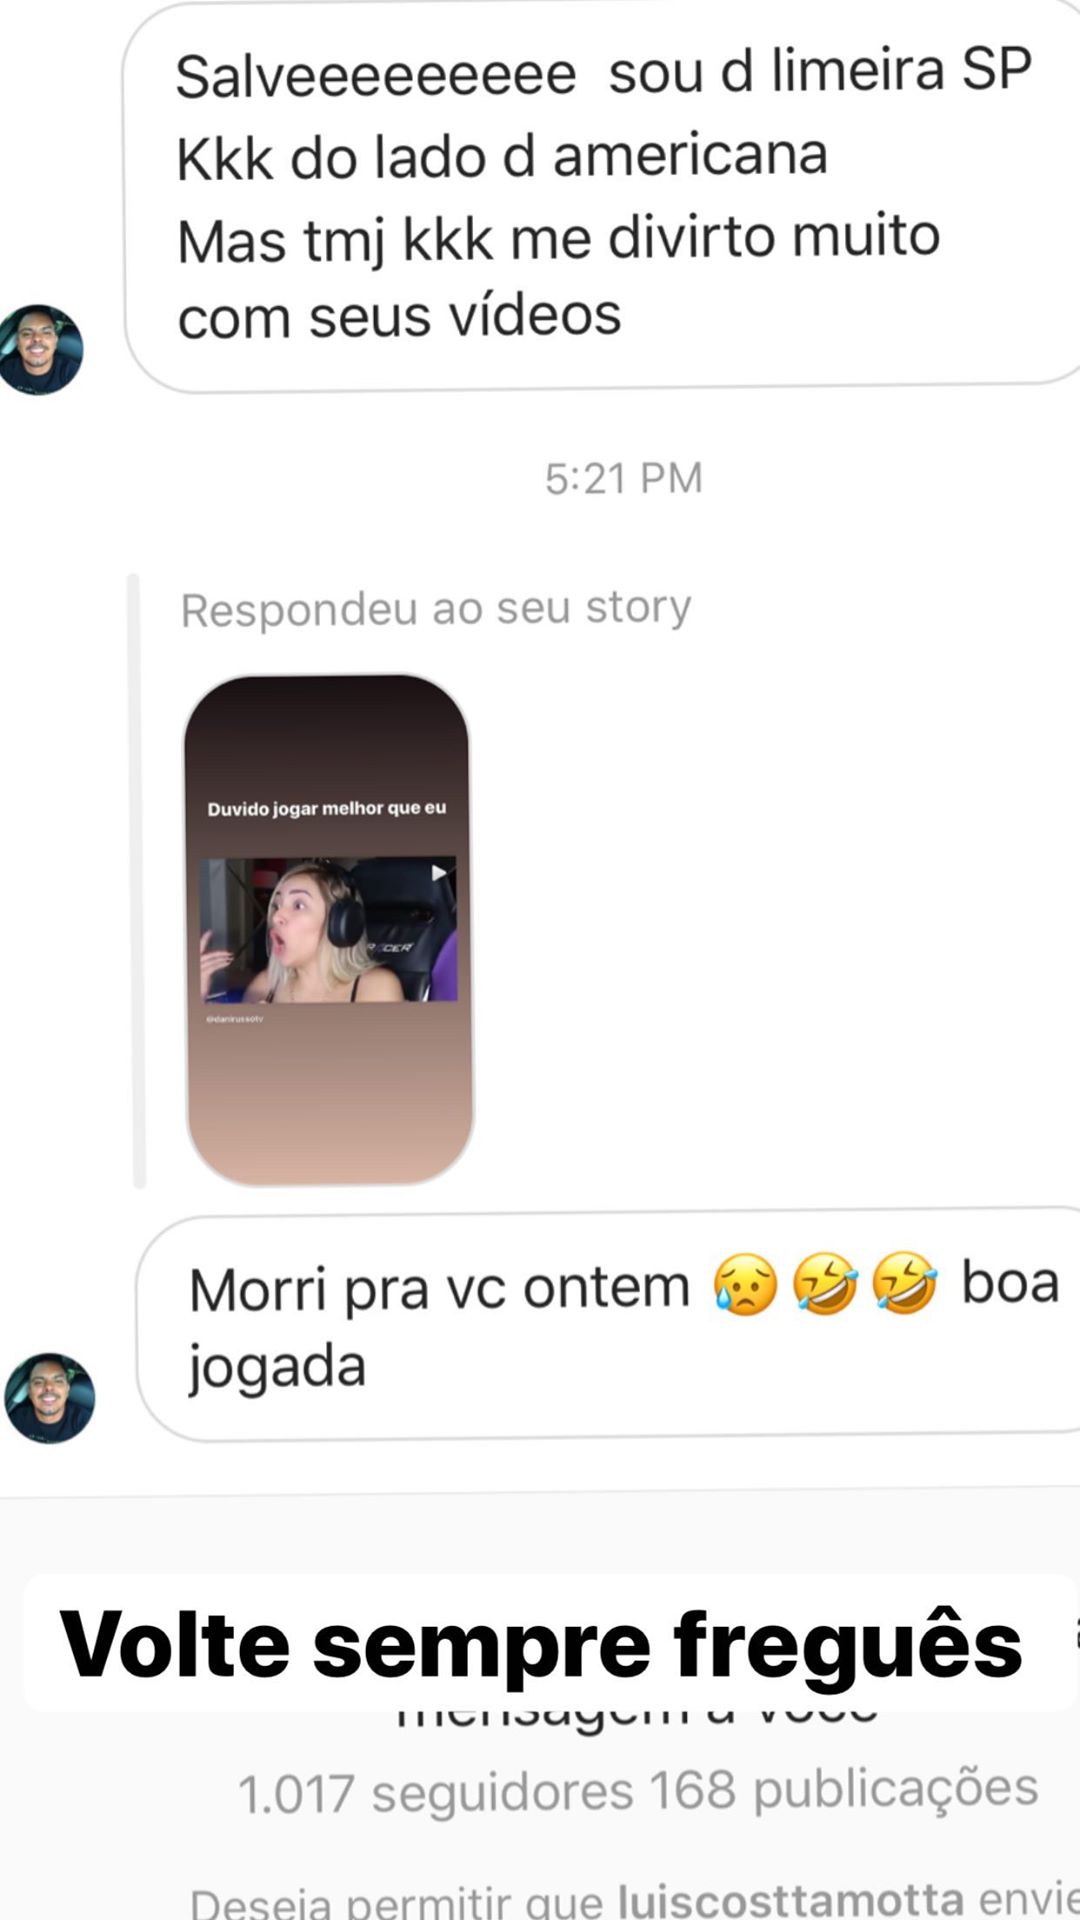Tap the avatar next to "Morri pra vc ontem"

(x=50, y=1398)
